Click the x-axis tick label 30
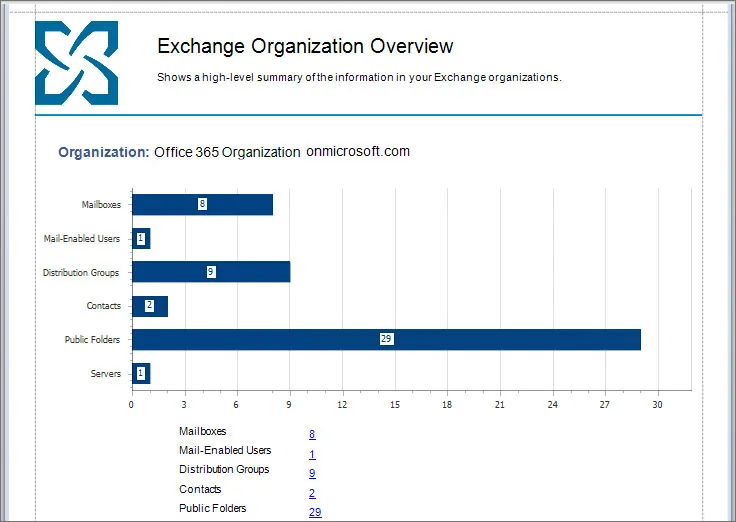 pyautogui.click(x=657, y=405)
